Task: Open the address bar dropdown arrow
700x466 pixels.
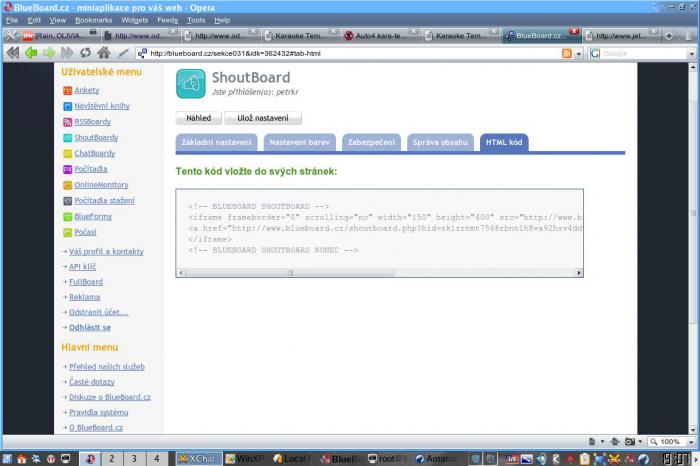Action: click(579, 54)
